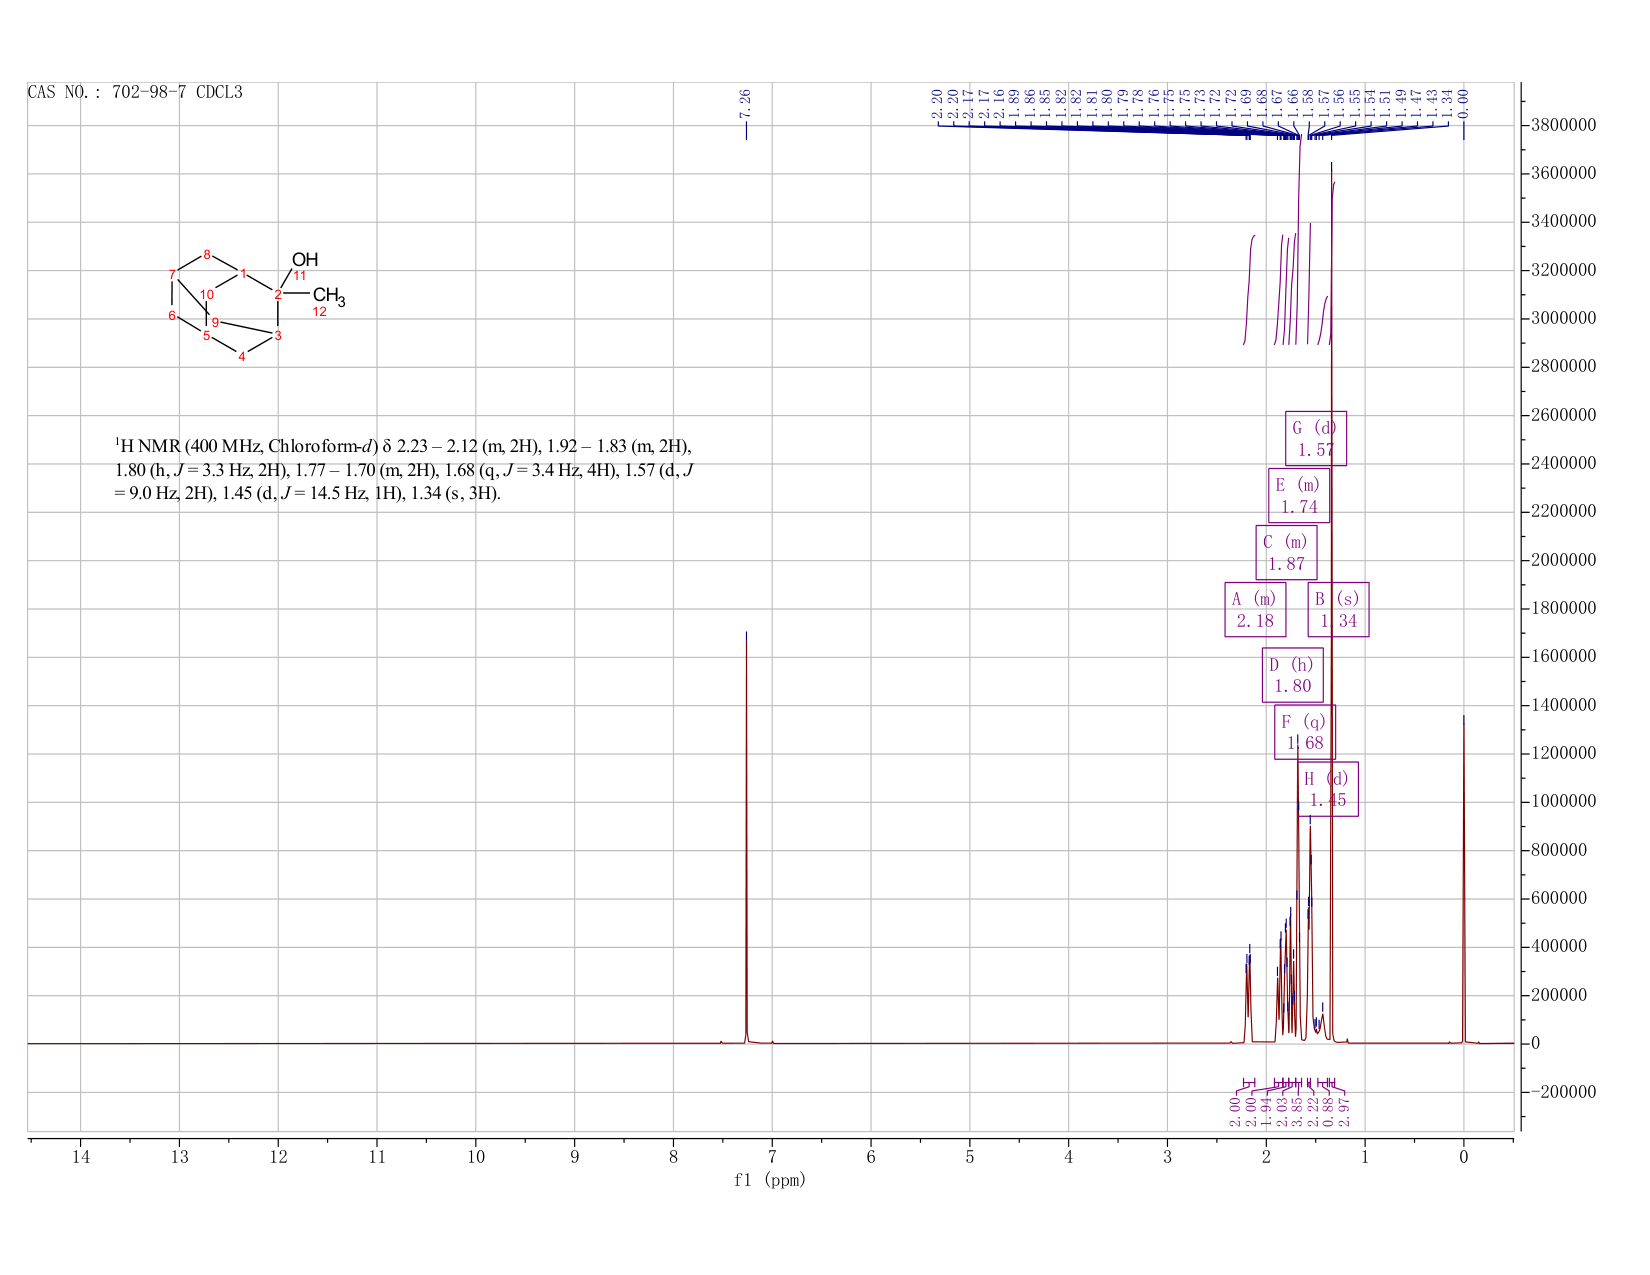Click the 3800000 intensity axis label
The height and width of the screenshot is (1275, 1650).
(1563, 125)
